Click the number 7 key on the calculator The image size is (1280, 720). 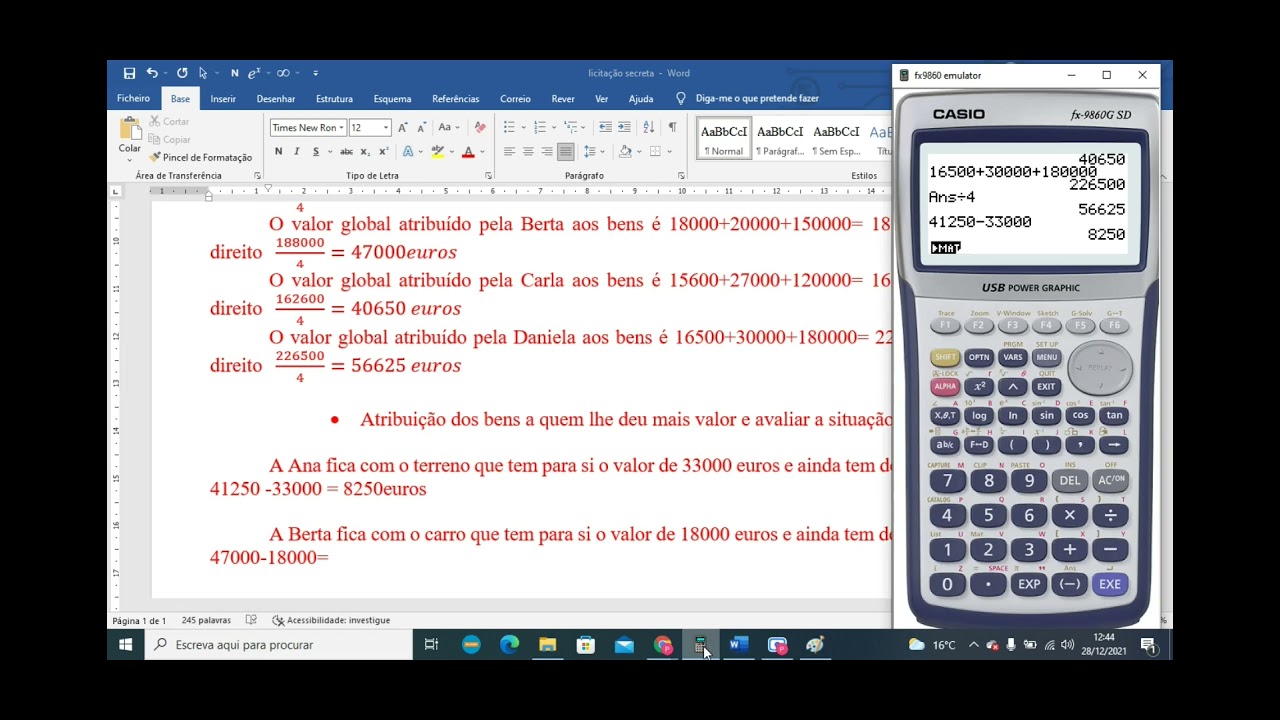[x=947, y=480]
